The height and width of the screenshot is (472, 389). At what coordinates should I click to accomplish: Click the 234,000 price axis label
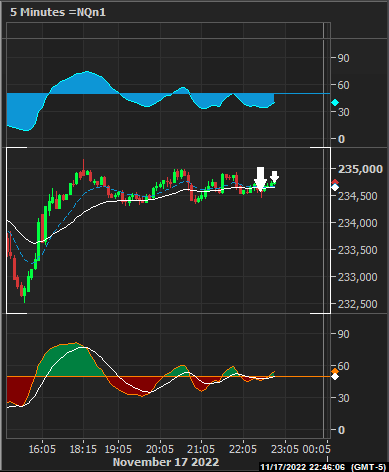(358, 223)
